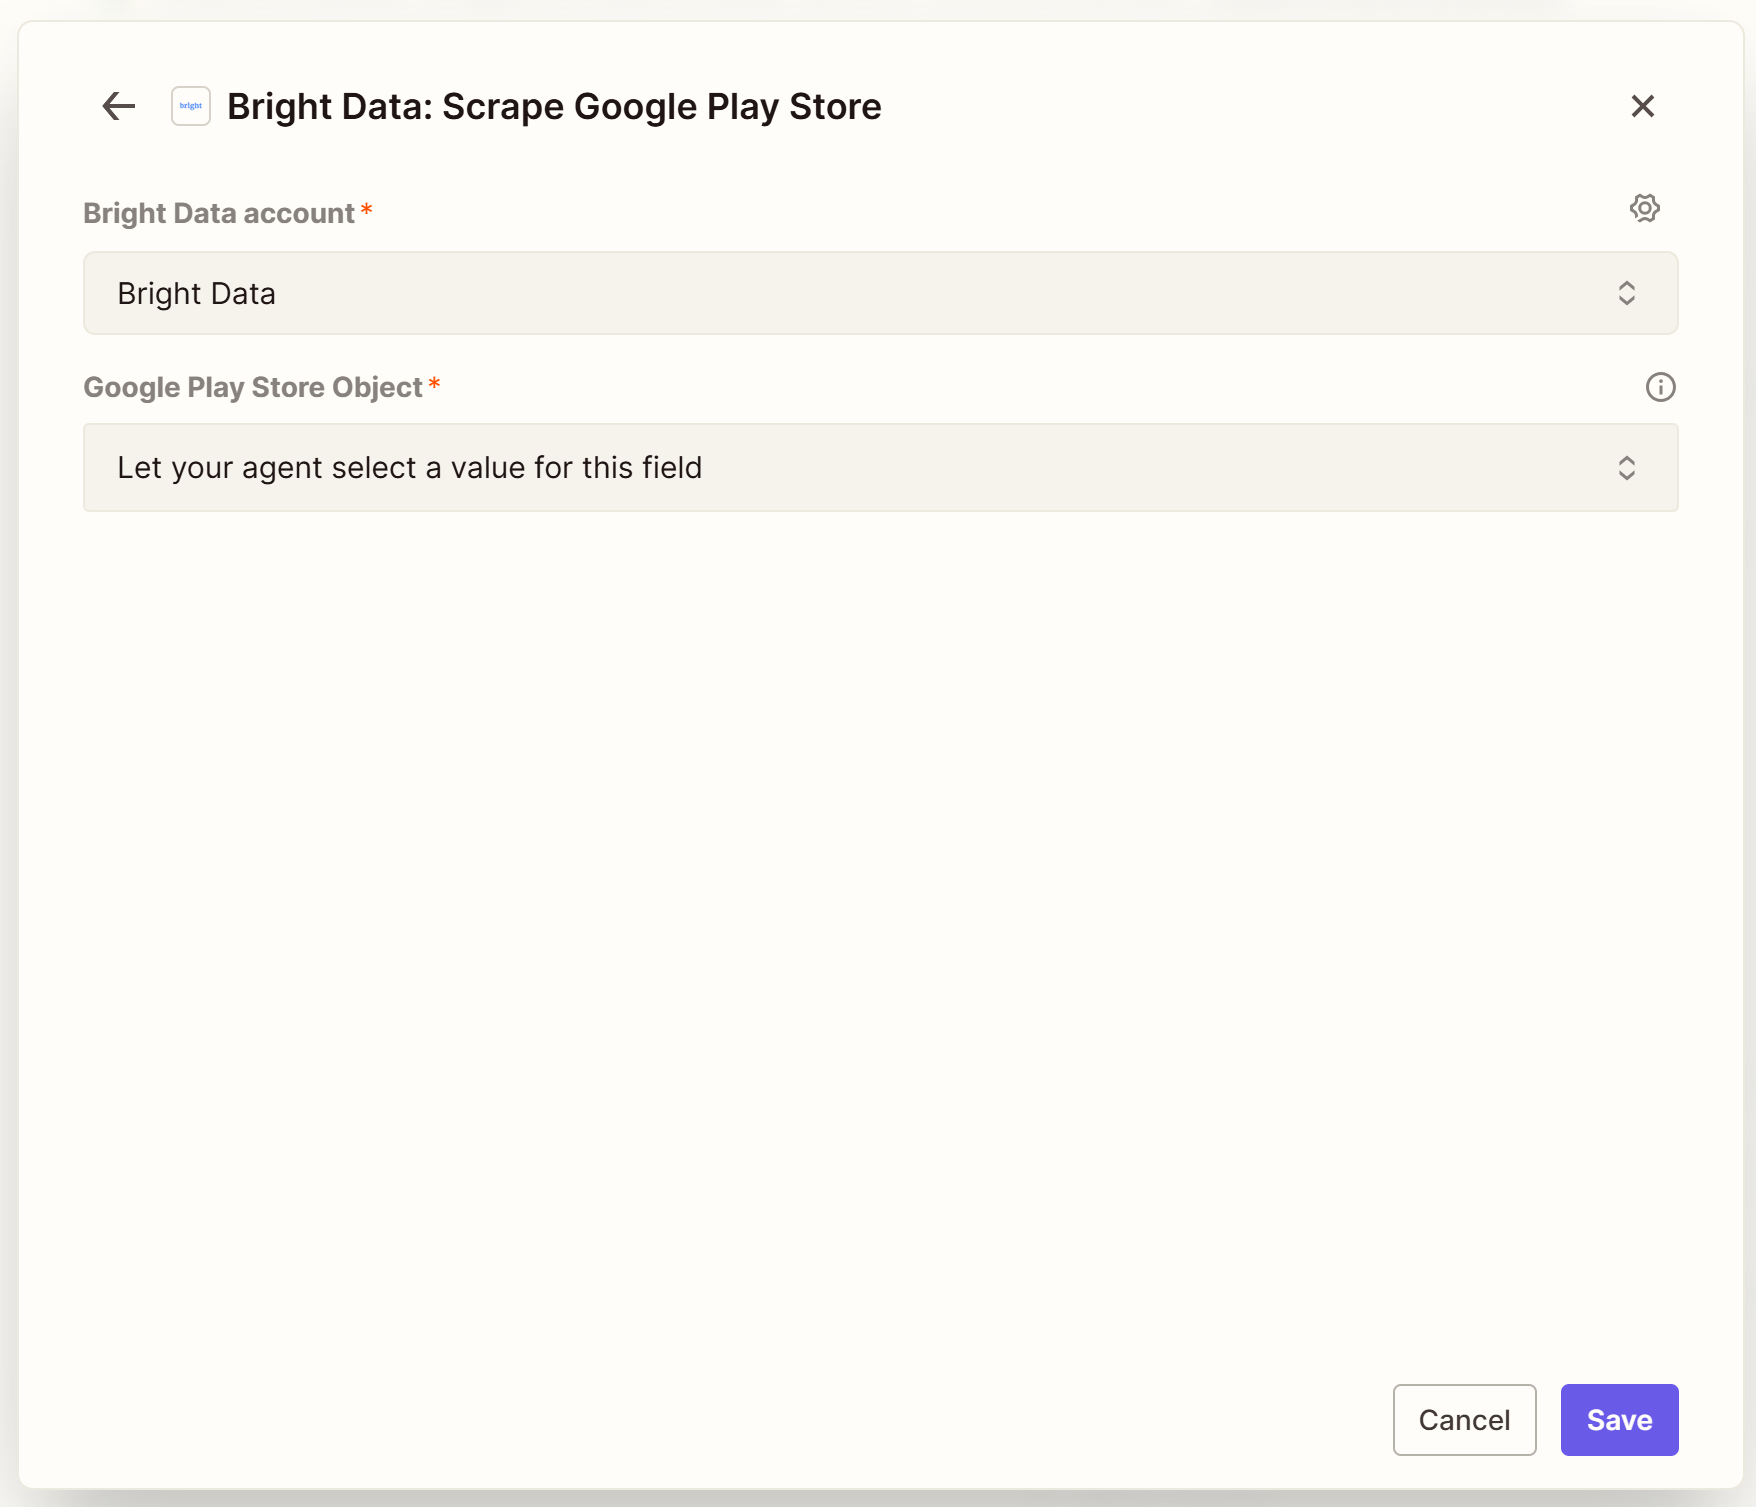
Task: Click the dialog title 'Bright Data: Scrape Google Play Store'
Action: (x=554, y=106)
